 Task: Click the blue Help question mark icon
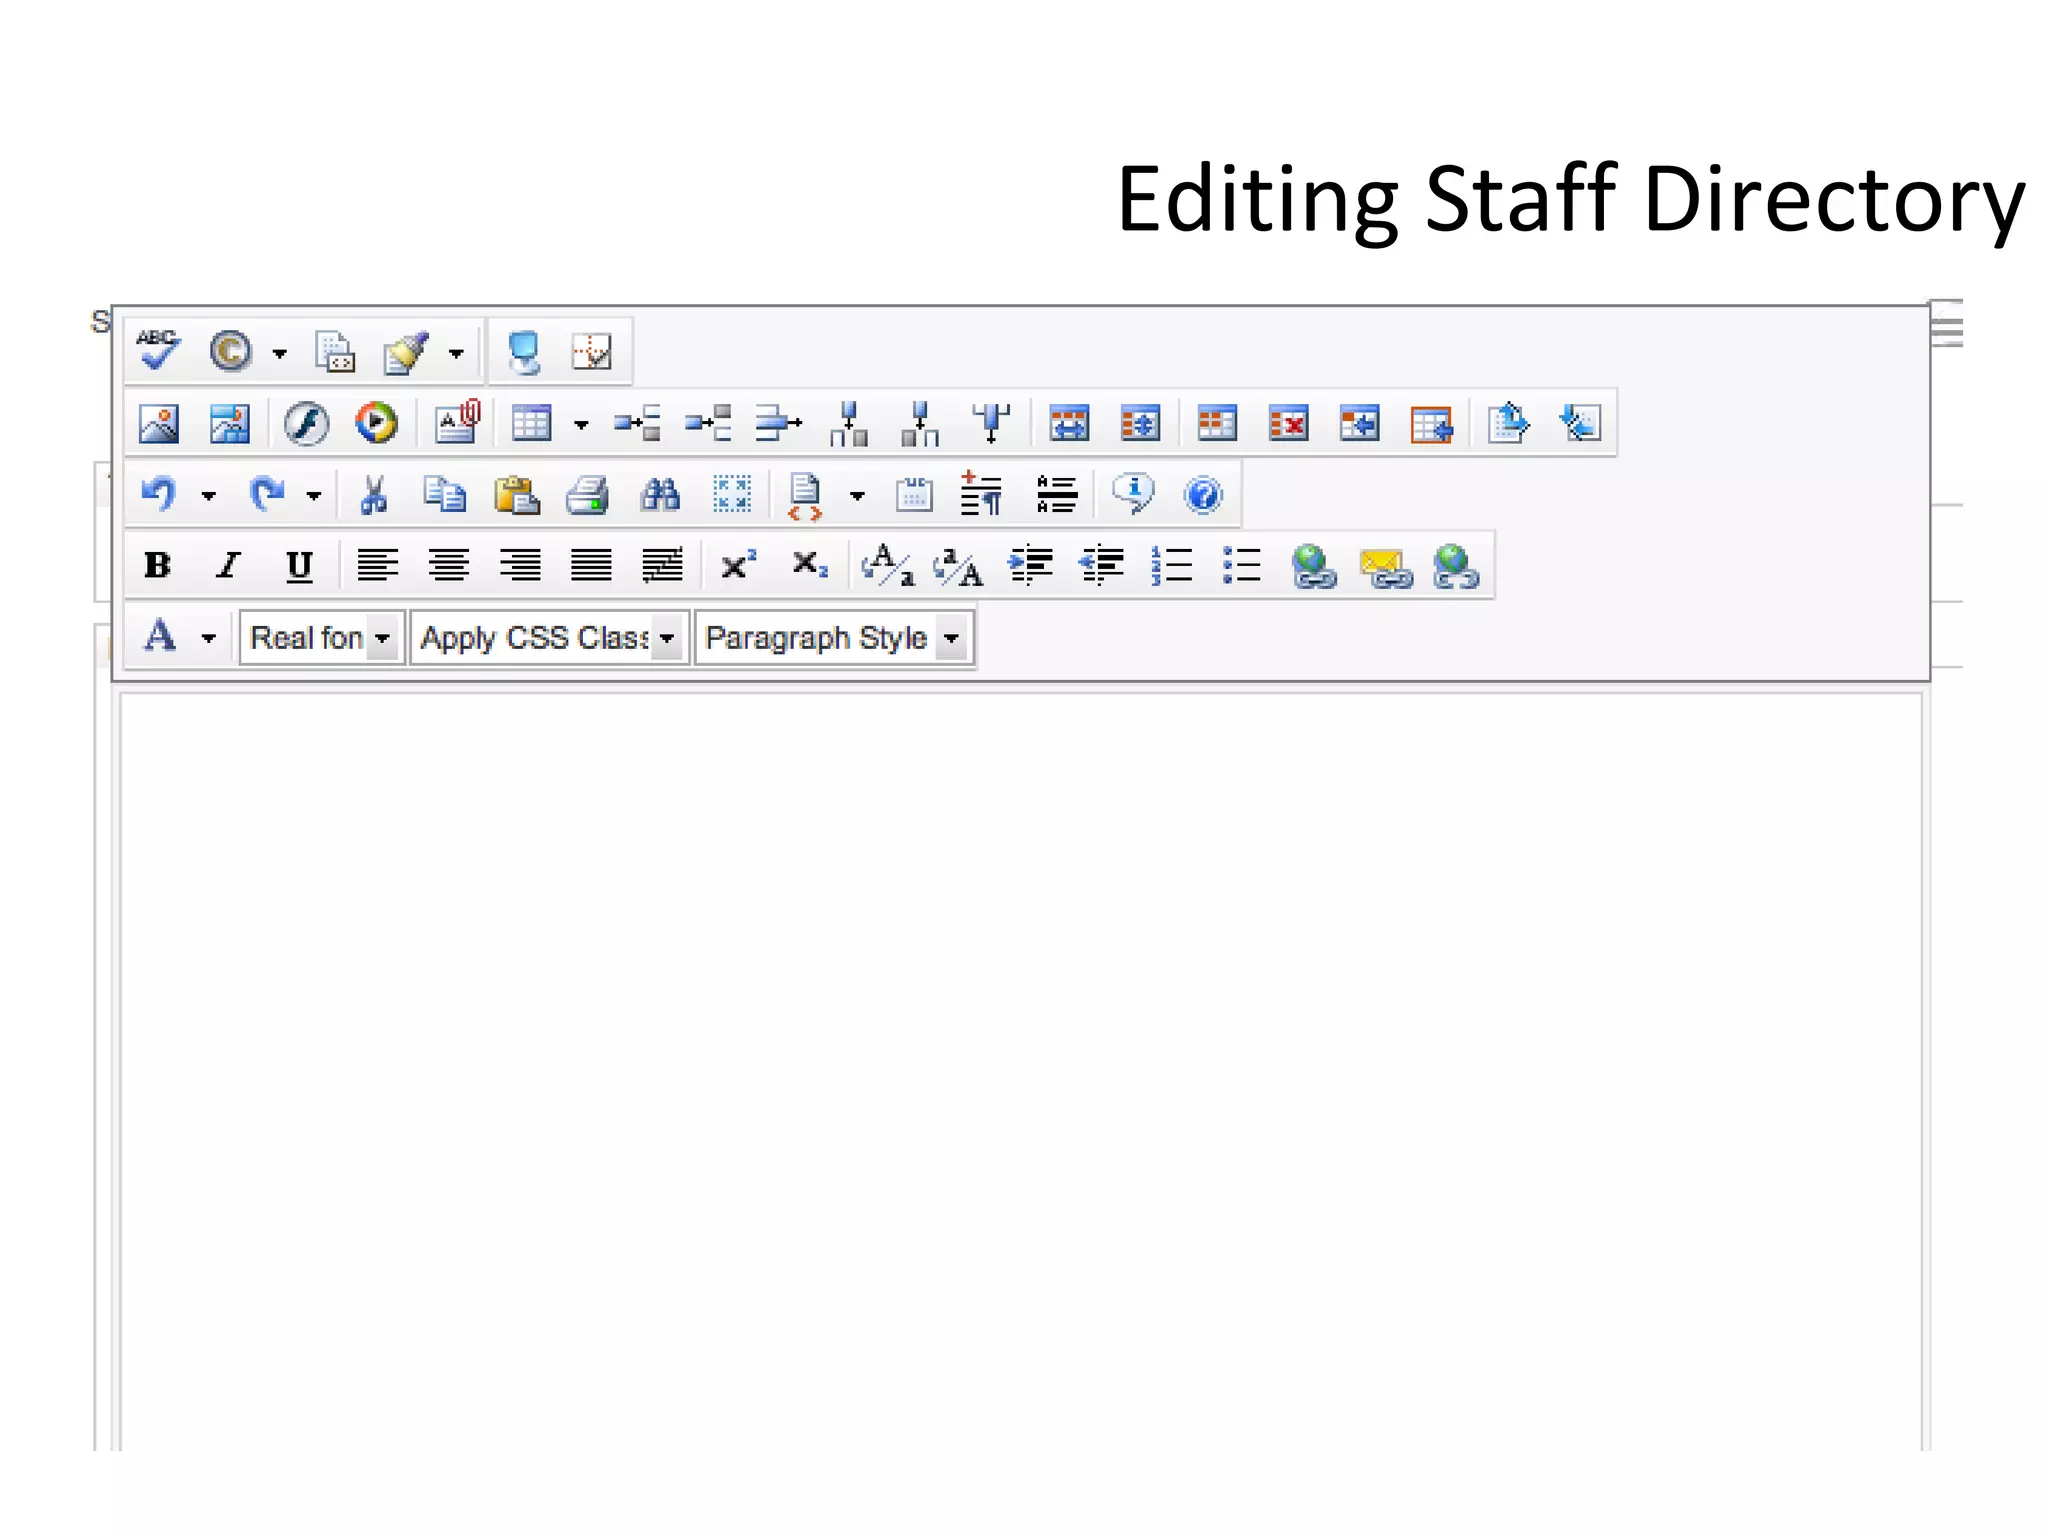click(x=1203, y=495)
